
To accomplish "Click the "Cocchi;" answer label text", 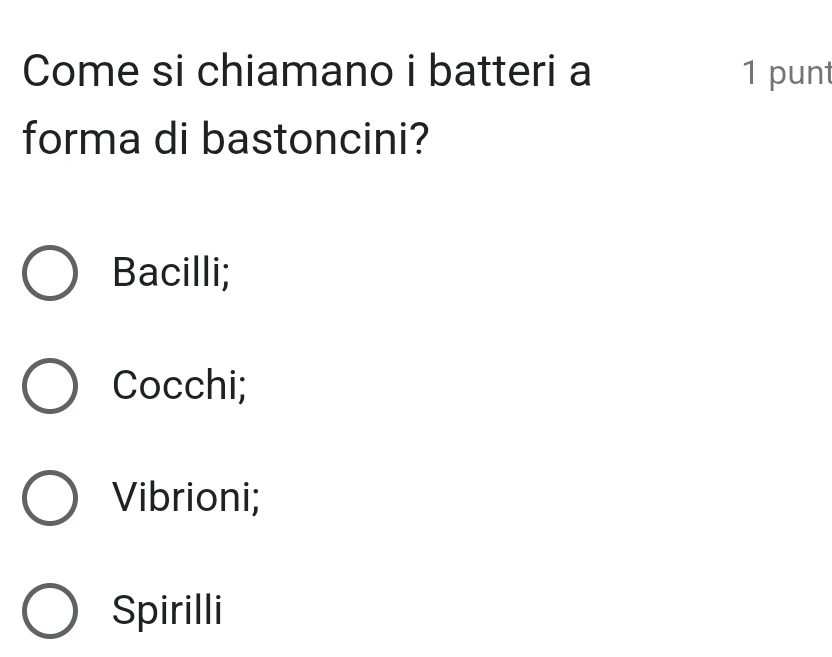I will point(180,384).
